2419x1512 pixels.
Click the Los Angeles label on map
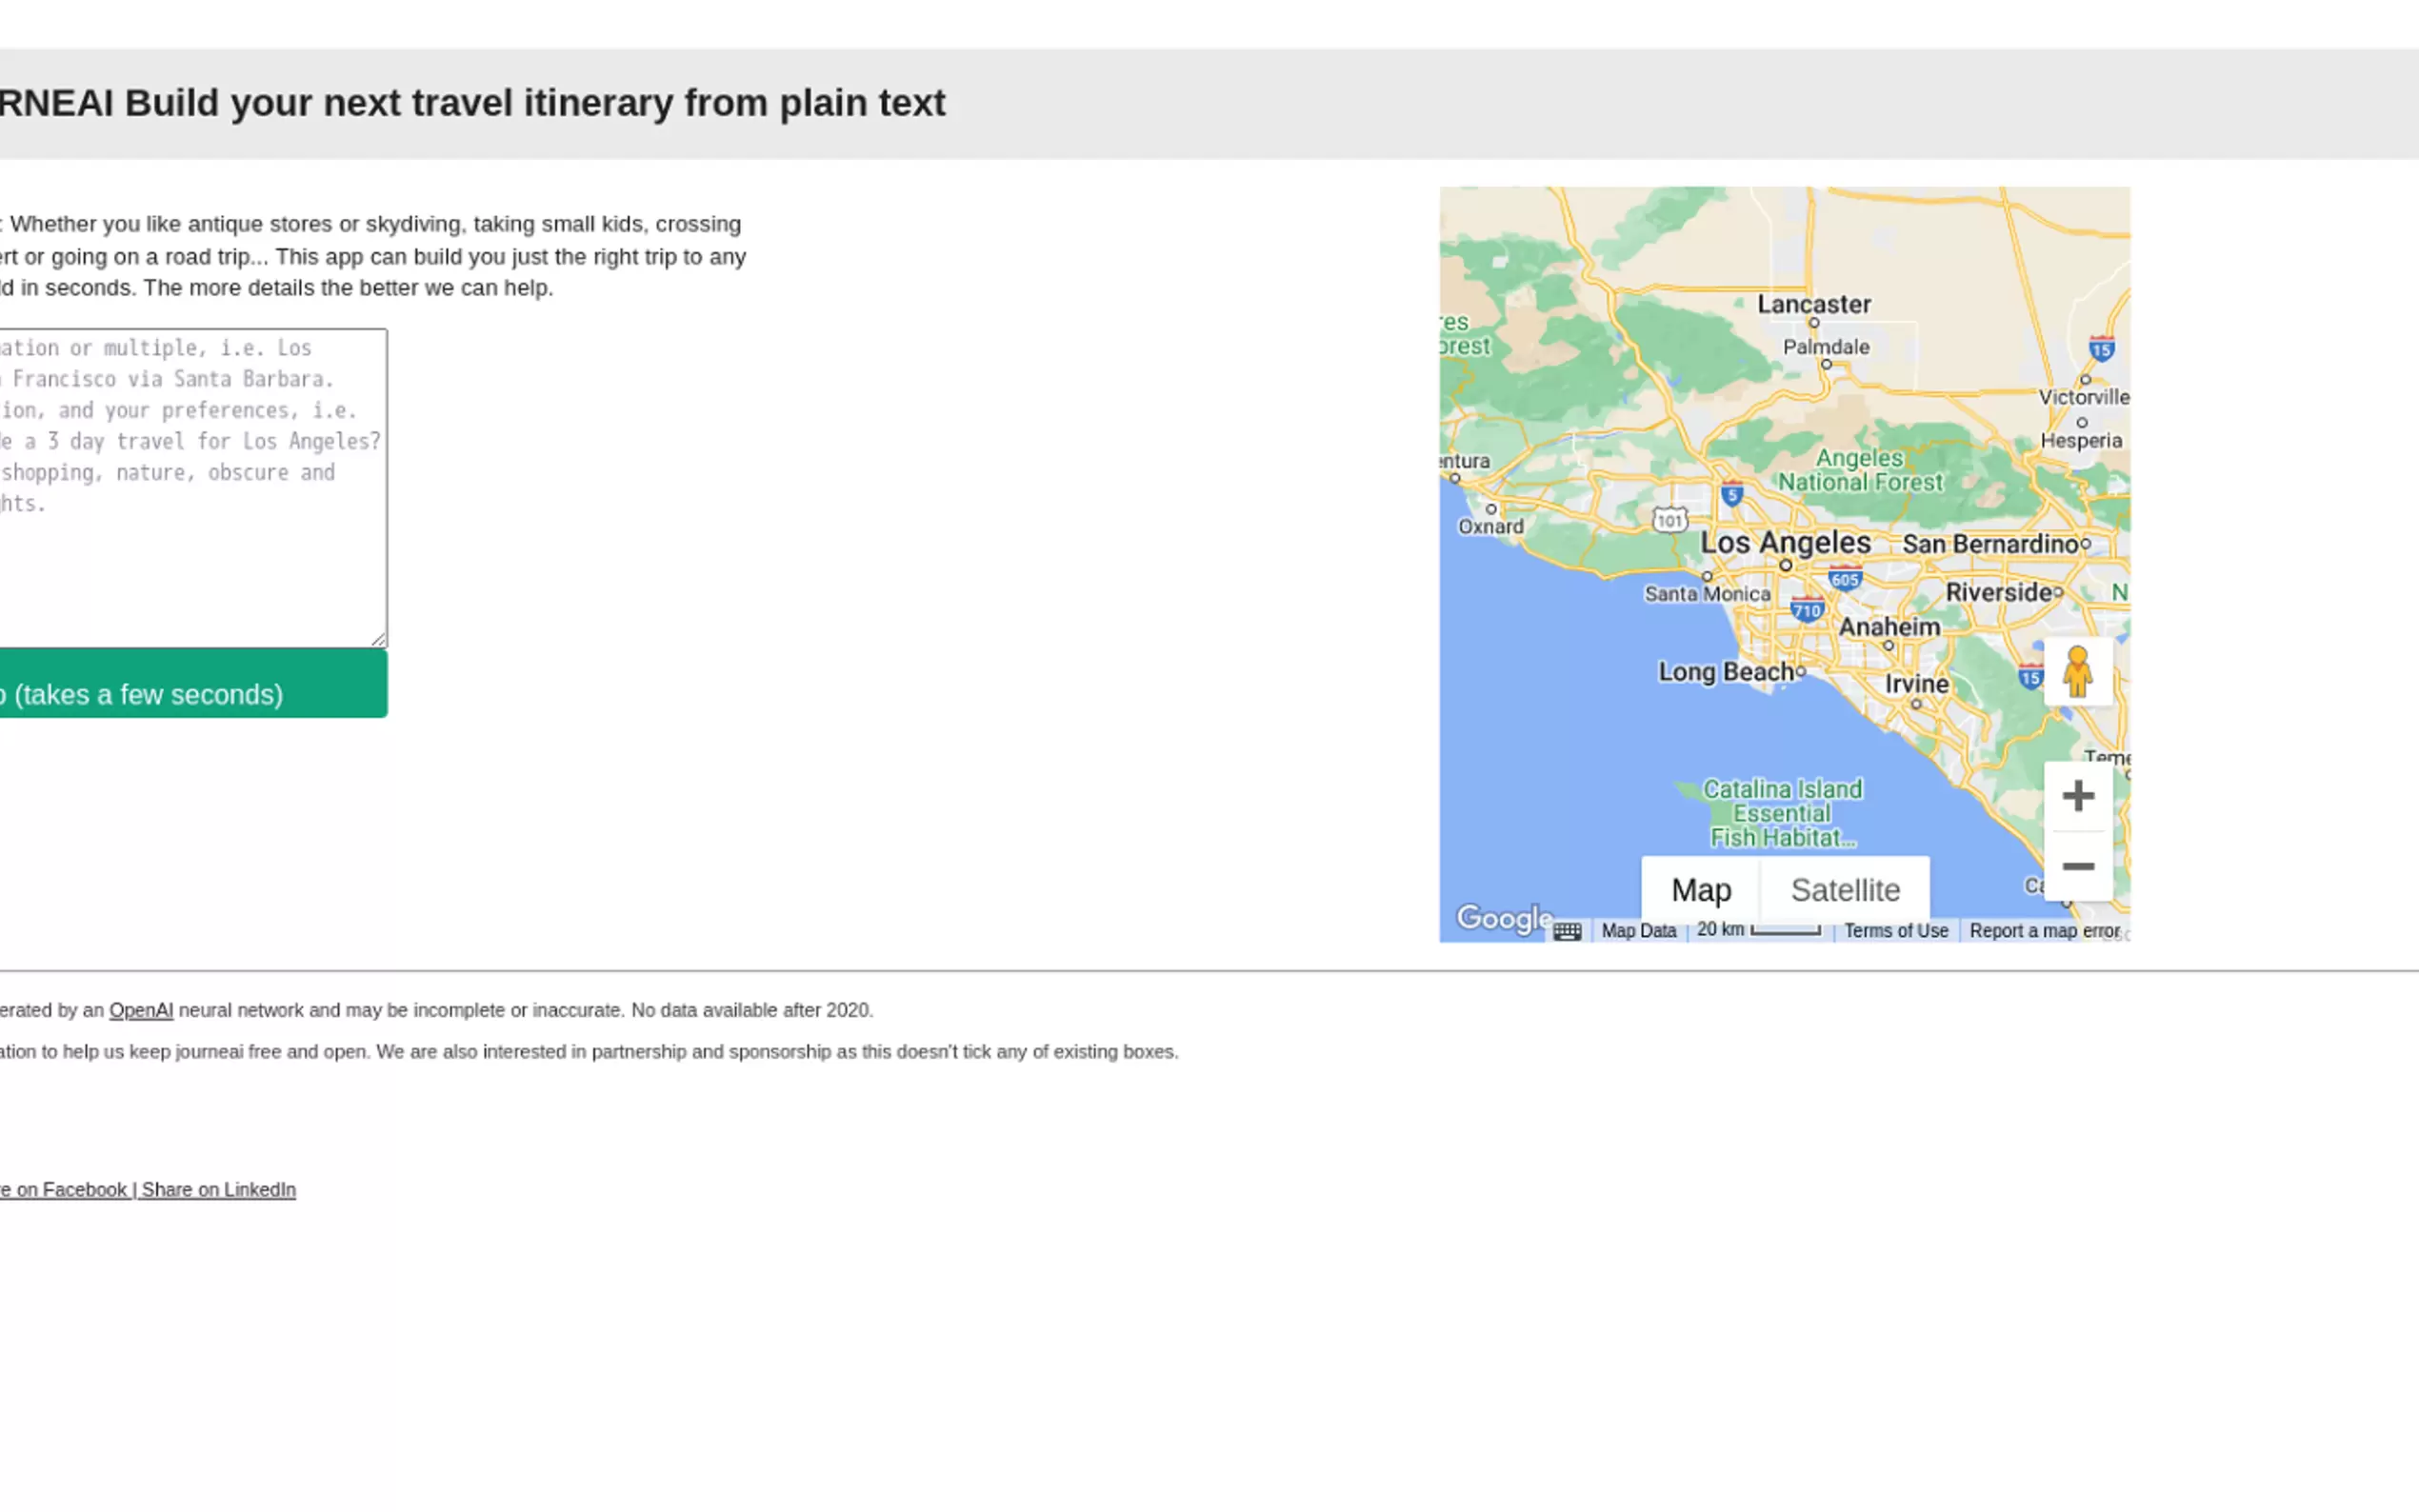[1785, 543]
